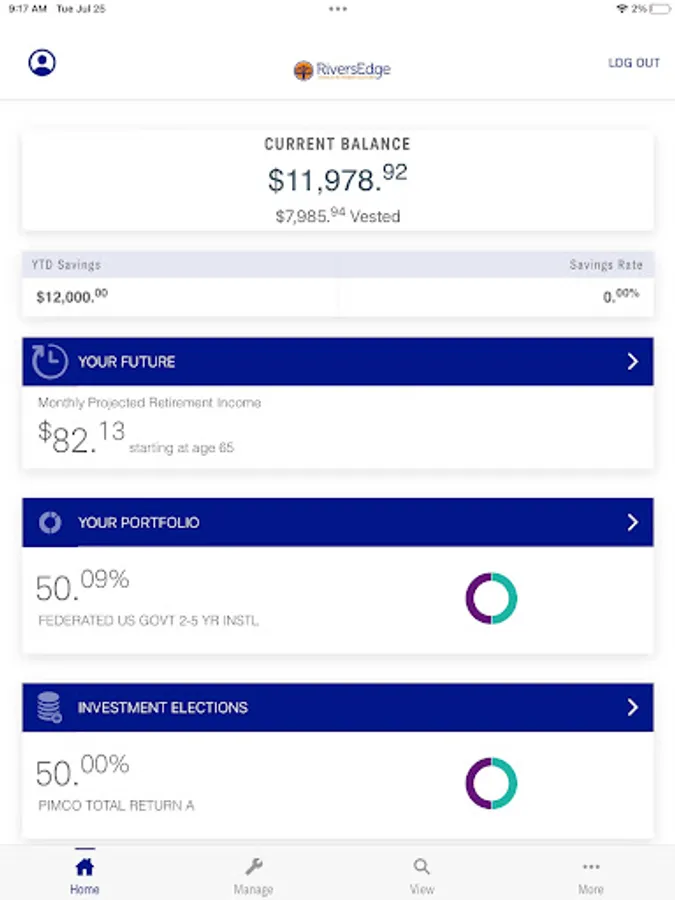
Task: Click the Your Portfolio header text
Action: pyautogui.click(x=138, y=522)
